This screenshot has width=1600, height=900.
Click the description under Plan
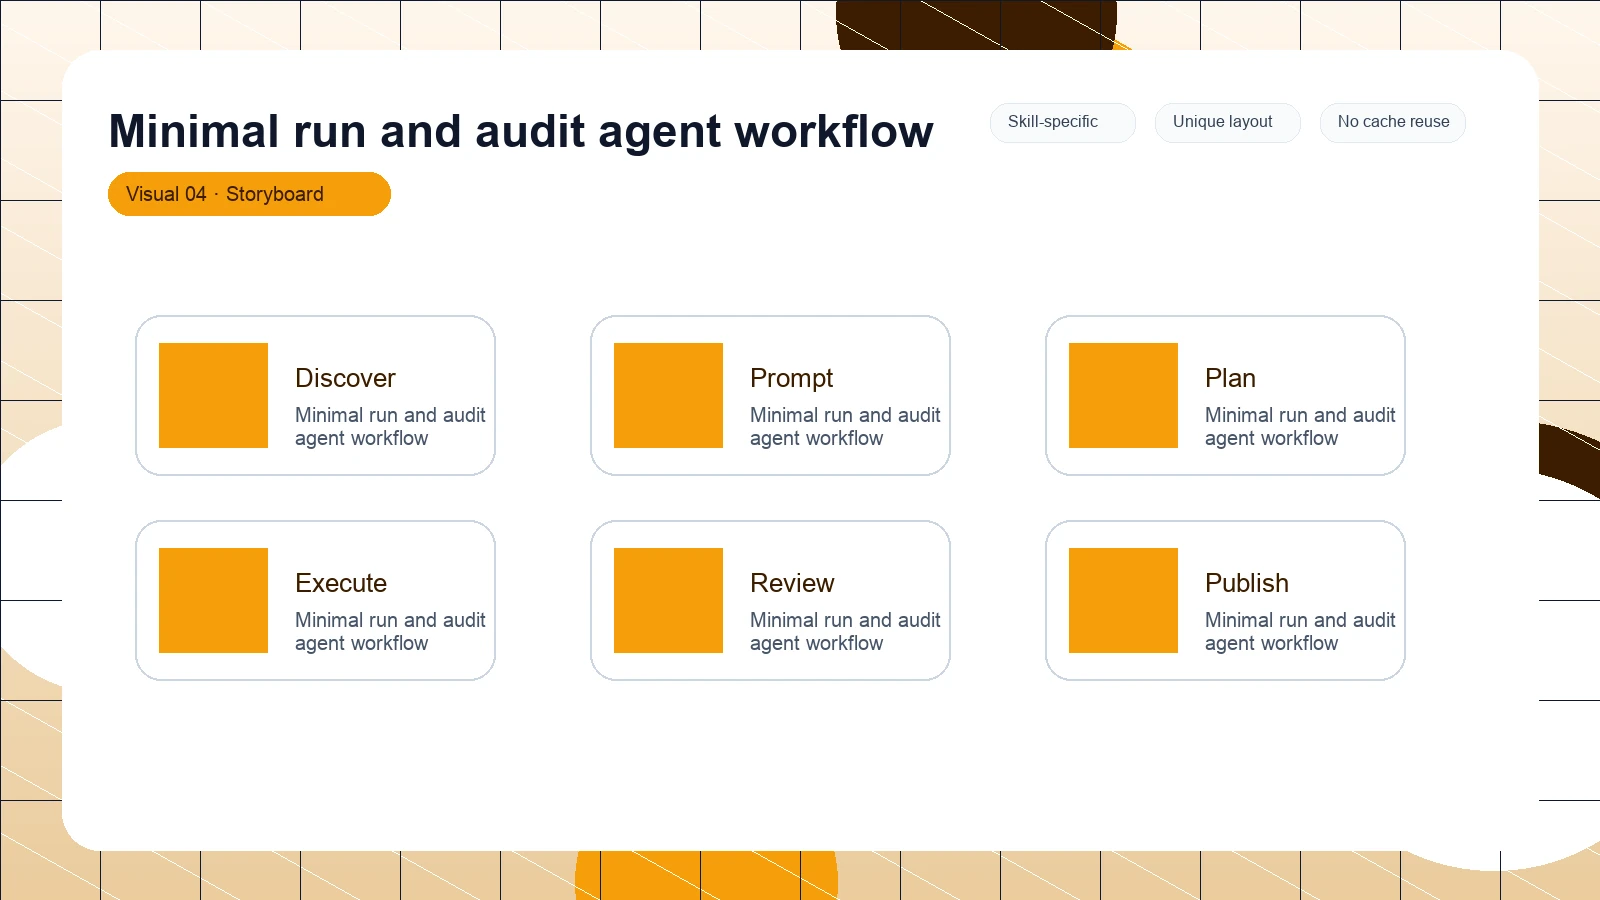click(1300, 427)
